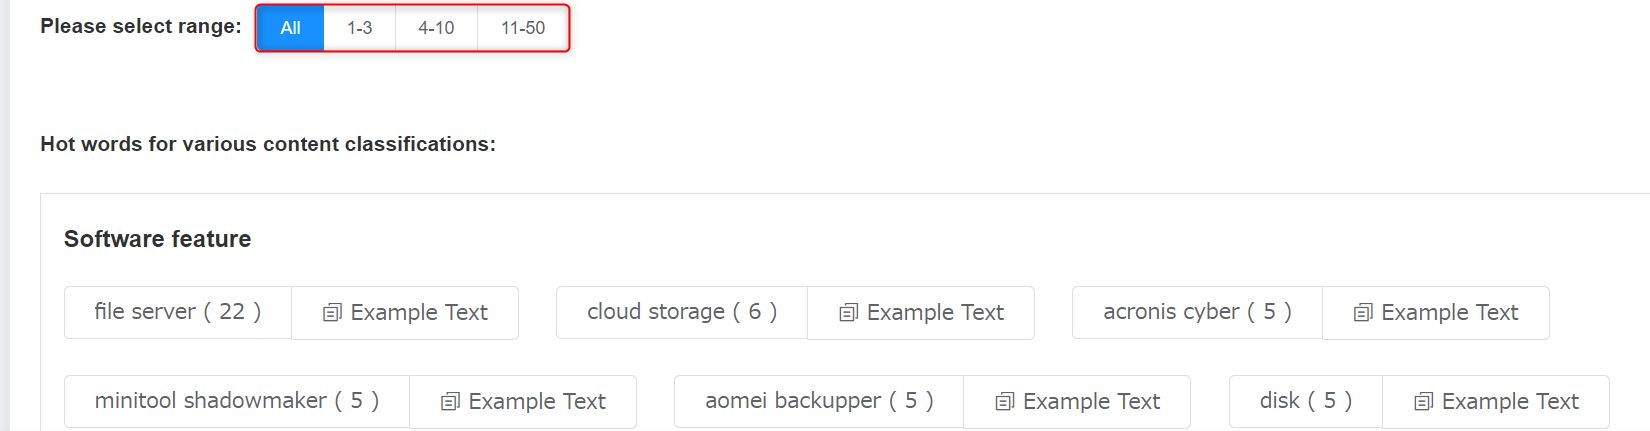Open the minitool shadowmaker ( 5 ) hot word
1650x431 pixels.
click(x=237, y=402)
